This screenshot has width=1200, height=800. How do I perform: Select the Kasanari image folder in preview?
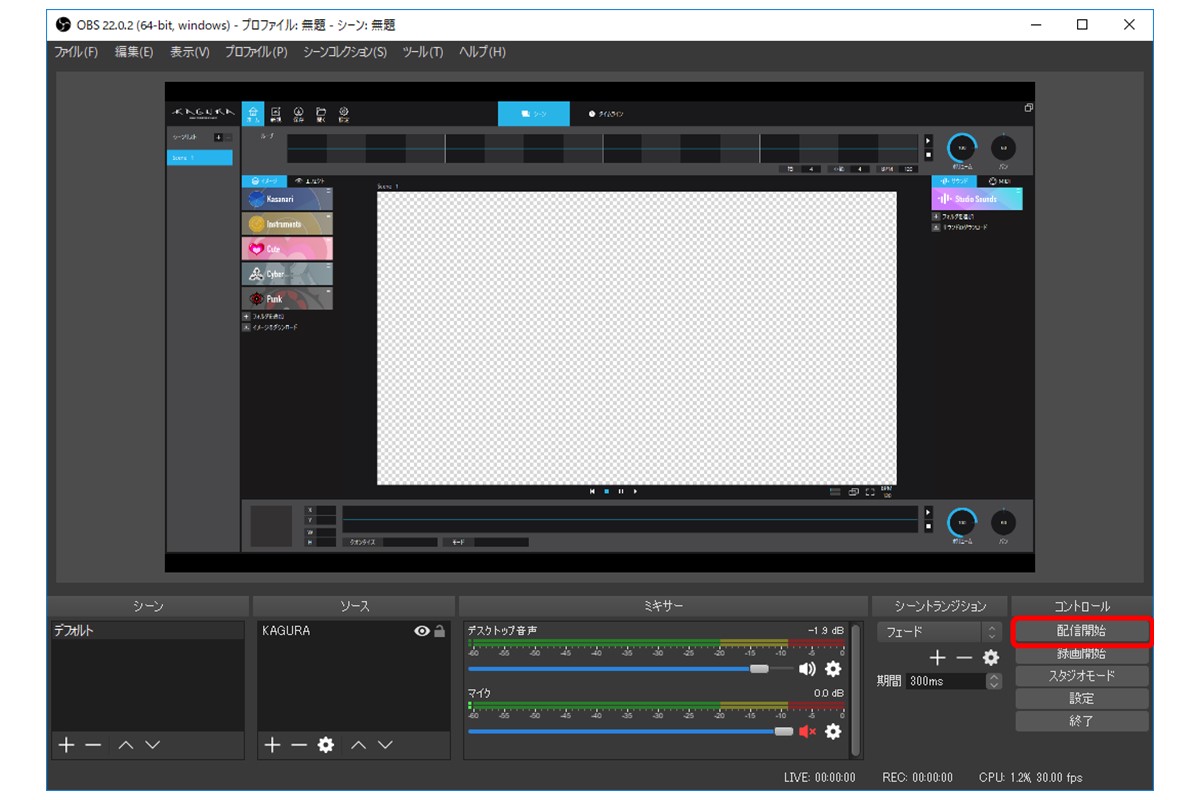pos(287,199)
